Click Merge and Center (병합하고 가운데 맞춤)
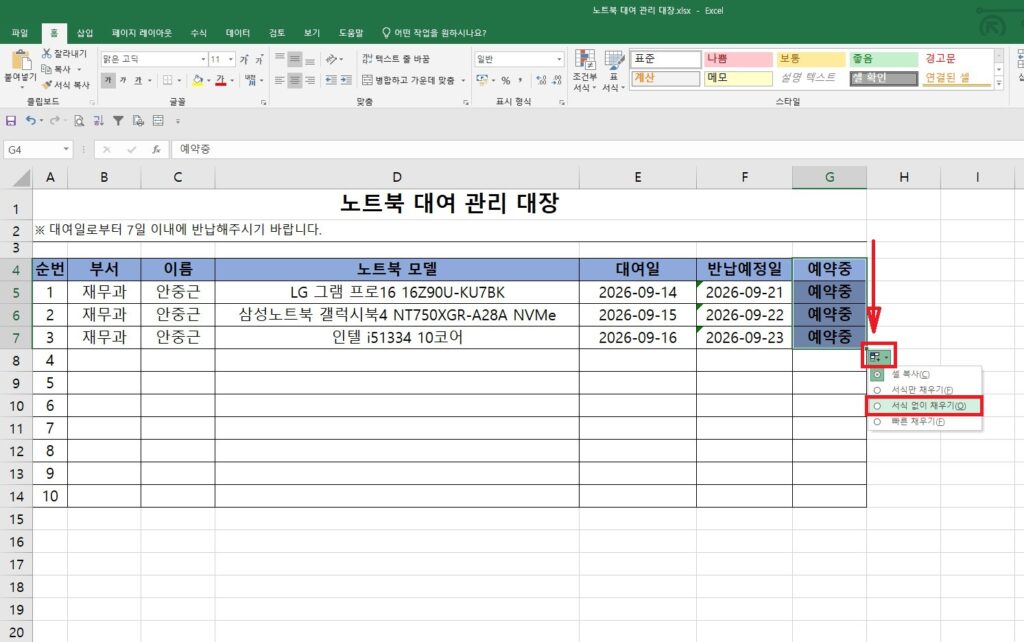This screenshot has height=642, width=1024. pos(408,80)
